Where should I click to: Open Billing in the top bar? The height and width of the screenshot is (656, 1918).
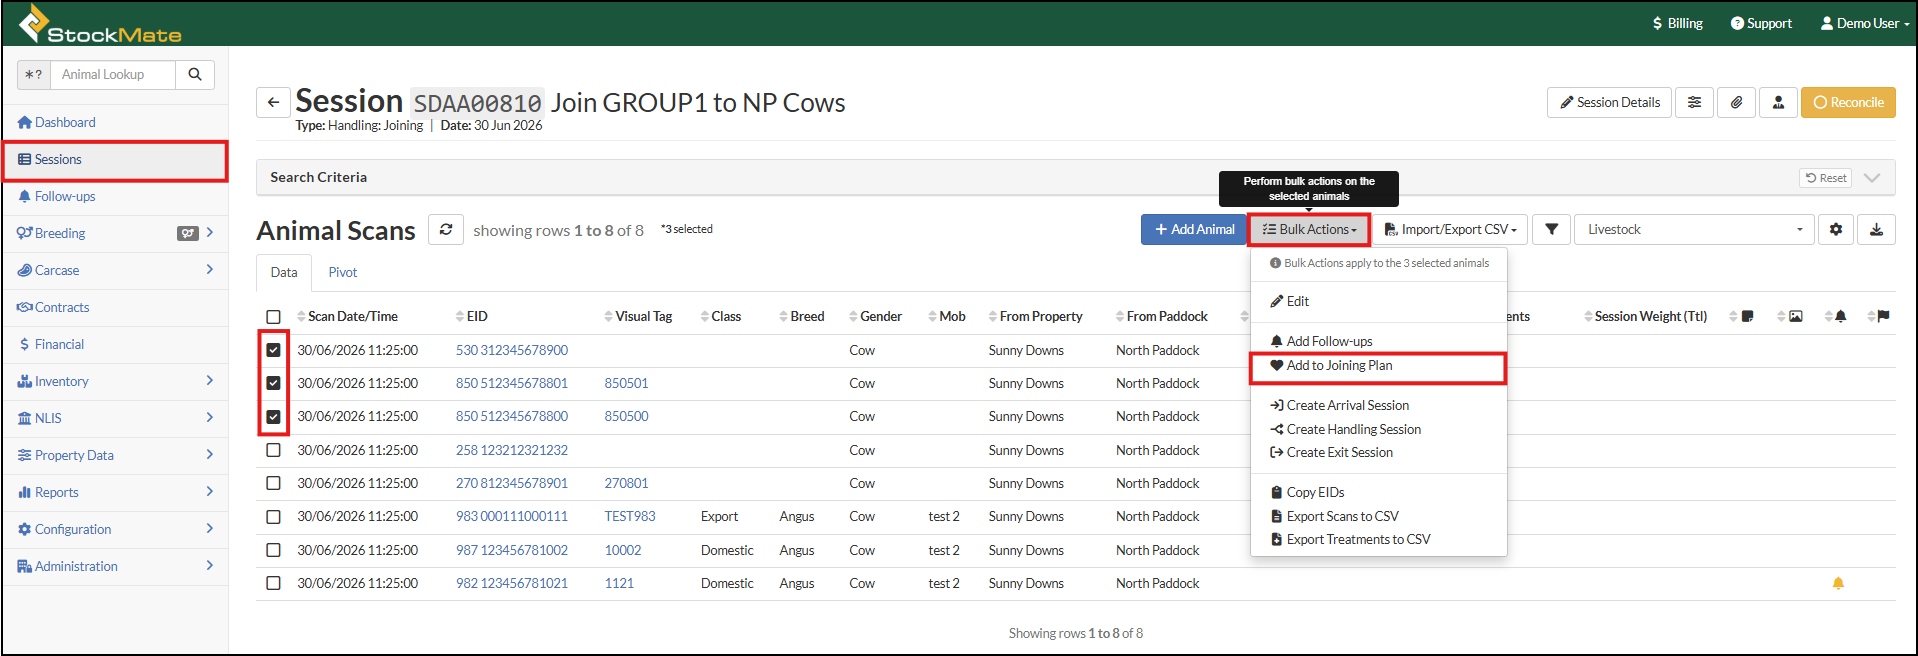pyautogui.click(x=1677, y=23)
